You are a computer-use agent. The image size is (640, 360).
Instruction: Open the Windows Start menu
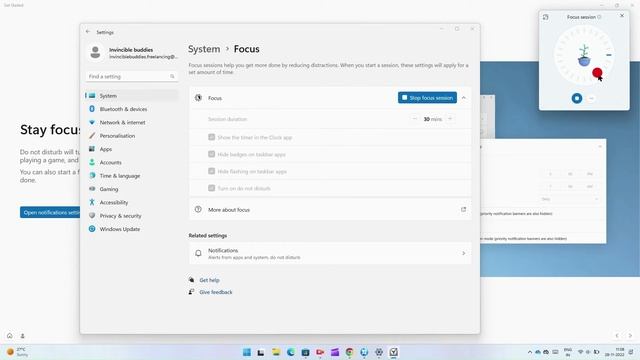pyautogui.click(x=247, y=352)
